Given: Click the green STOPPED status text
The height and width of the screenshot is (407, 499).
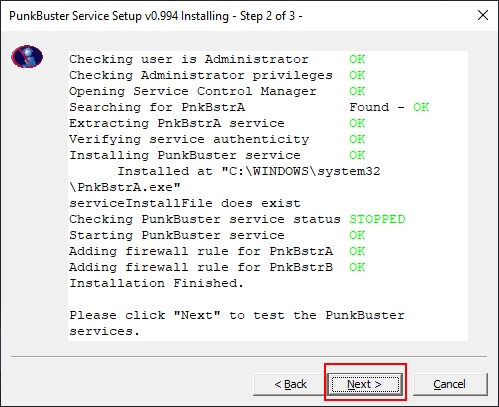Looking at the screenshot, I should point(377,219).
